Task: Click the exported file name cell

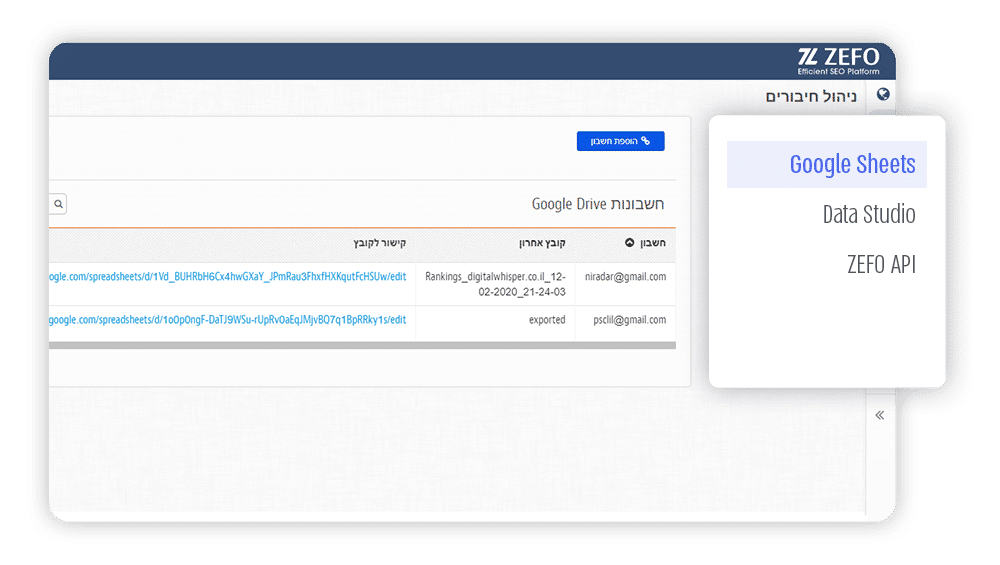Action: [547, 319]
